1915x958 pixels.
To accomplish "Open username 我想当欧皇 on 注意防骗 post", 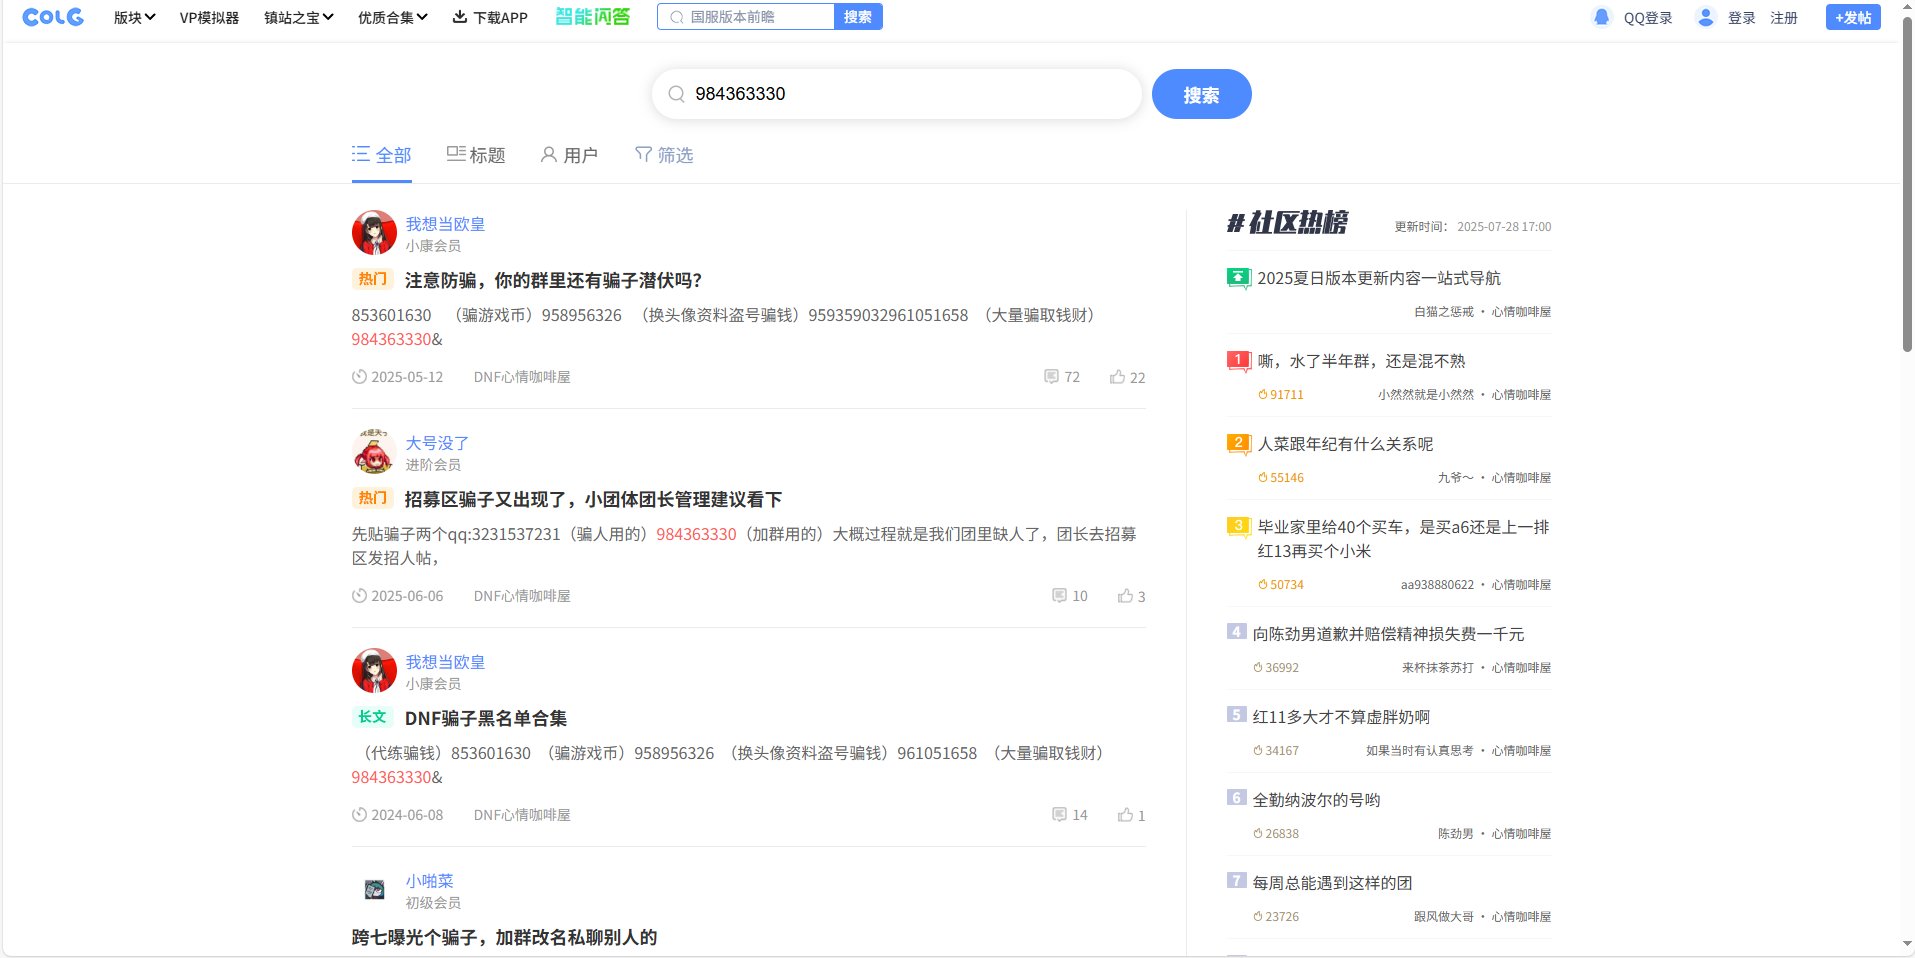I will click(x=445, y=224).
